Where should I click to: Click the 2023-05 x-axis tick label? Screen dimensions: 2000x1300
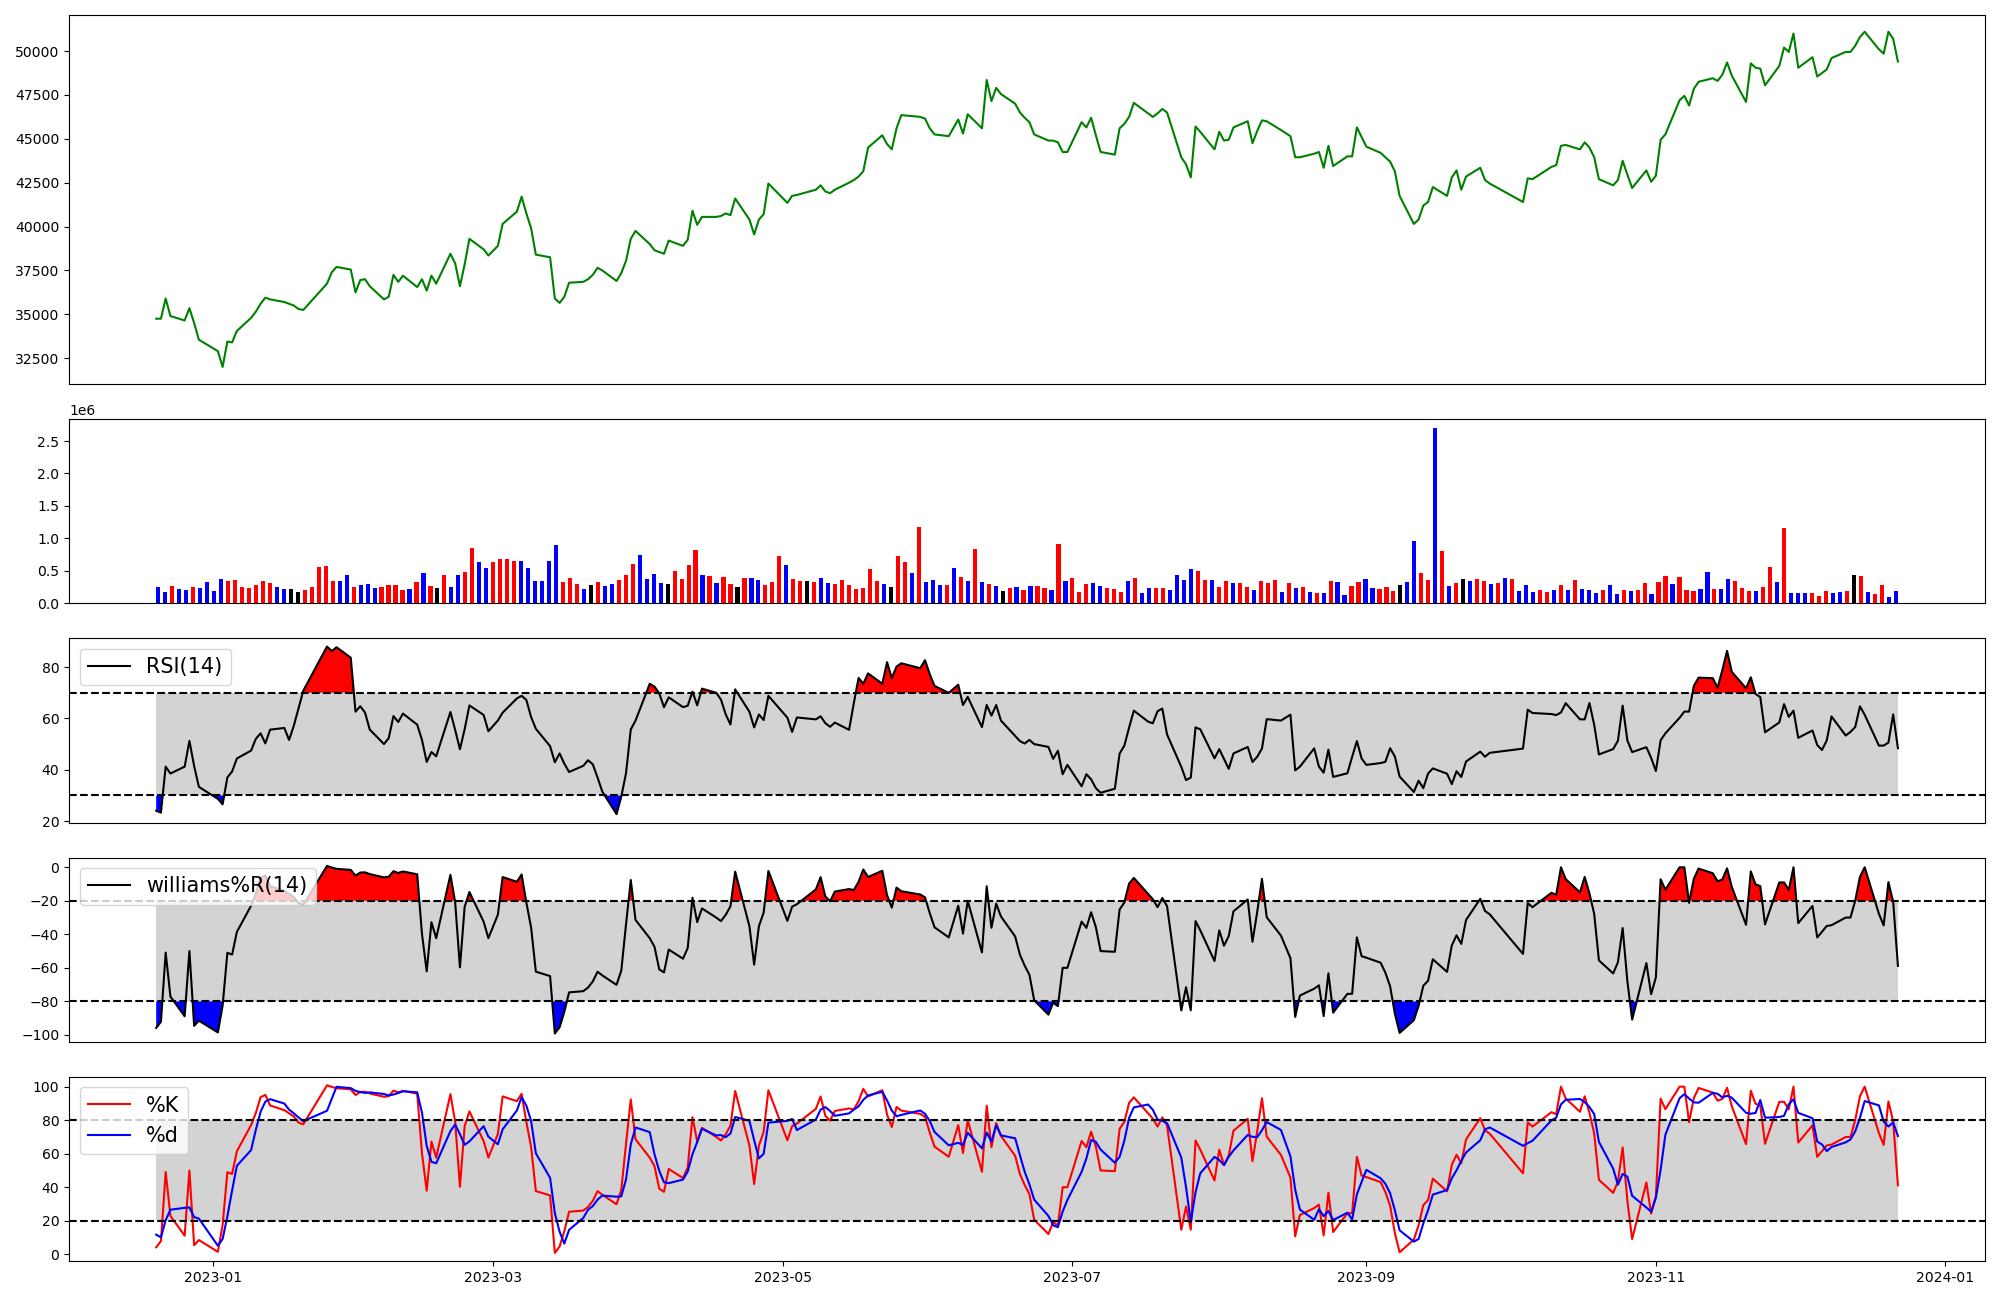(x=782, y=1277)
